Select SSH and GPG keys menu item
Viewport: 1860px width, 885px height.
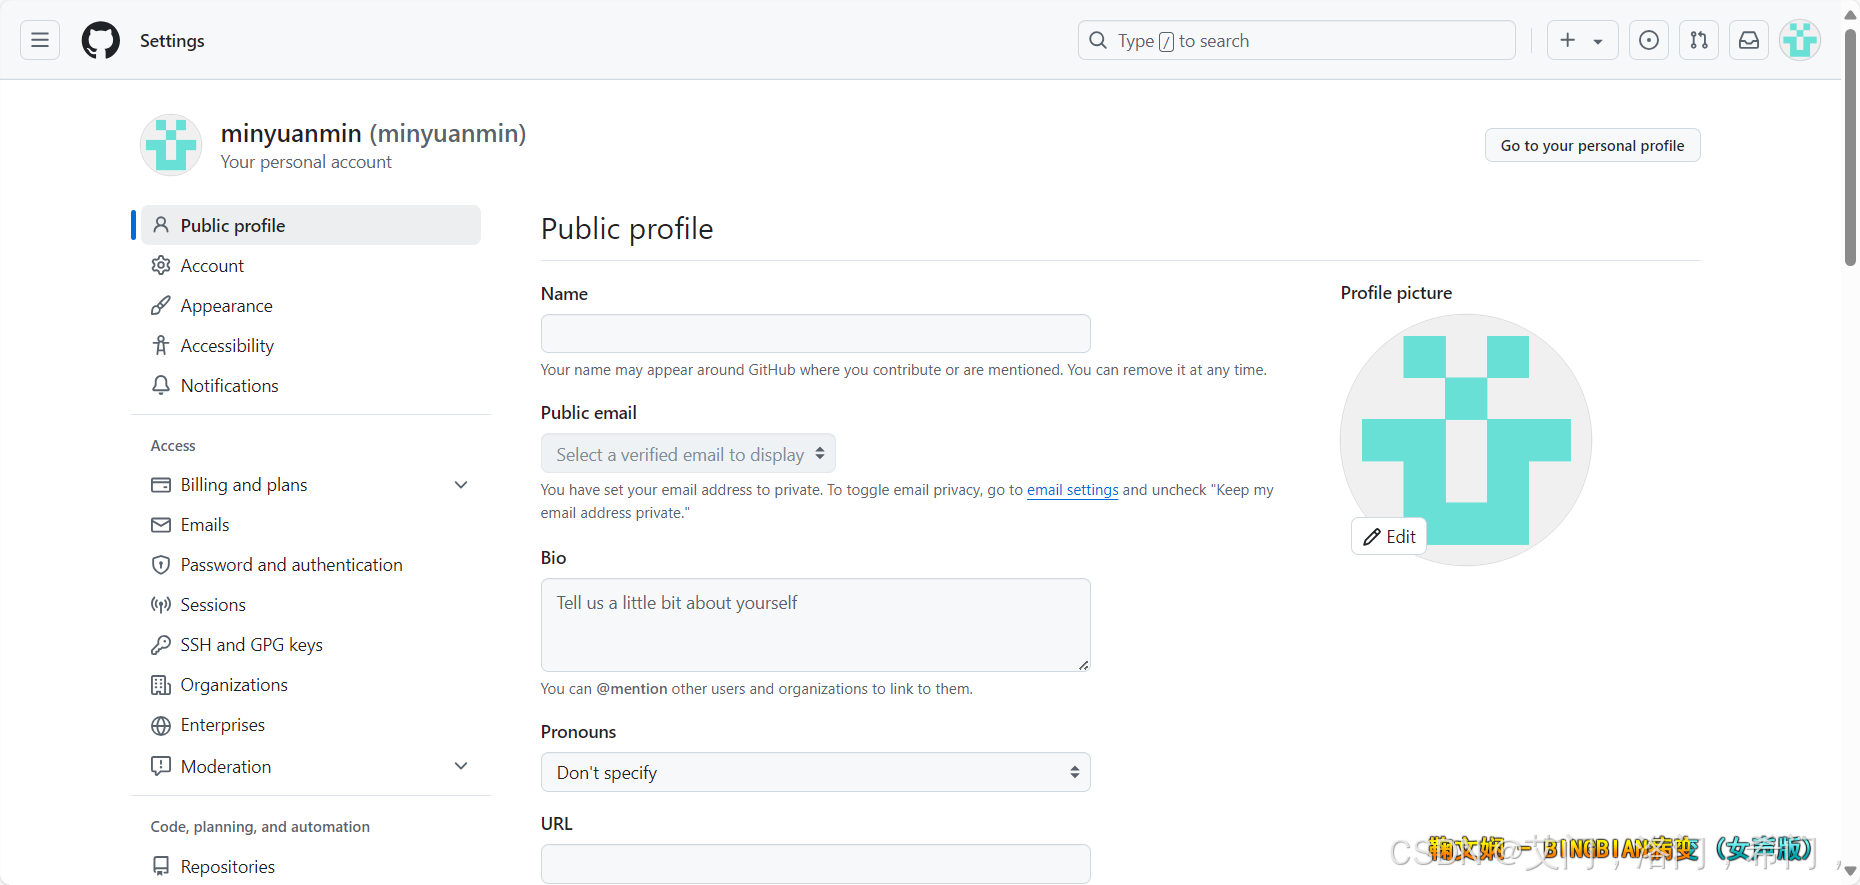tap(251, 645)
